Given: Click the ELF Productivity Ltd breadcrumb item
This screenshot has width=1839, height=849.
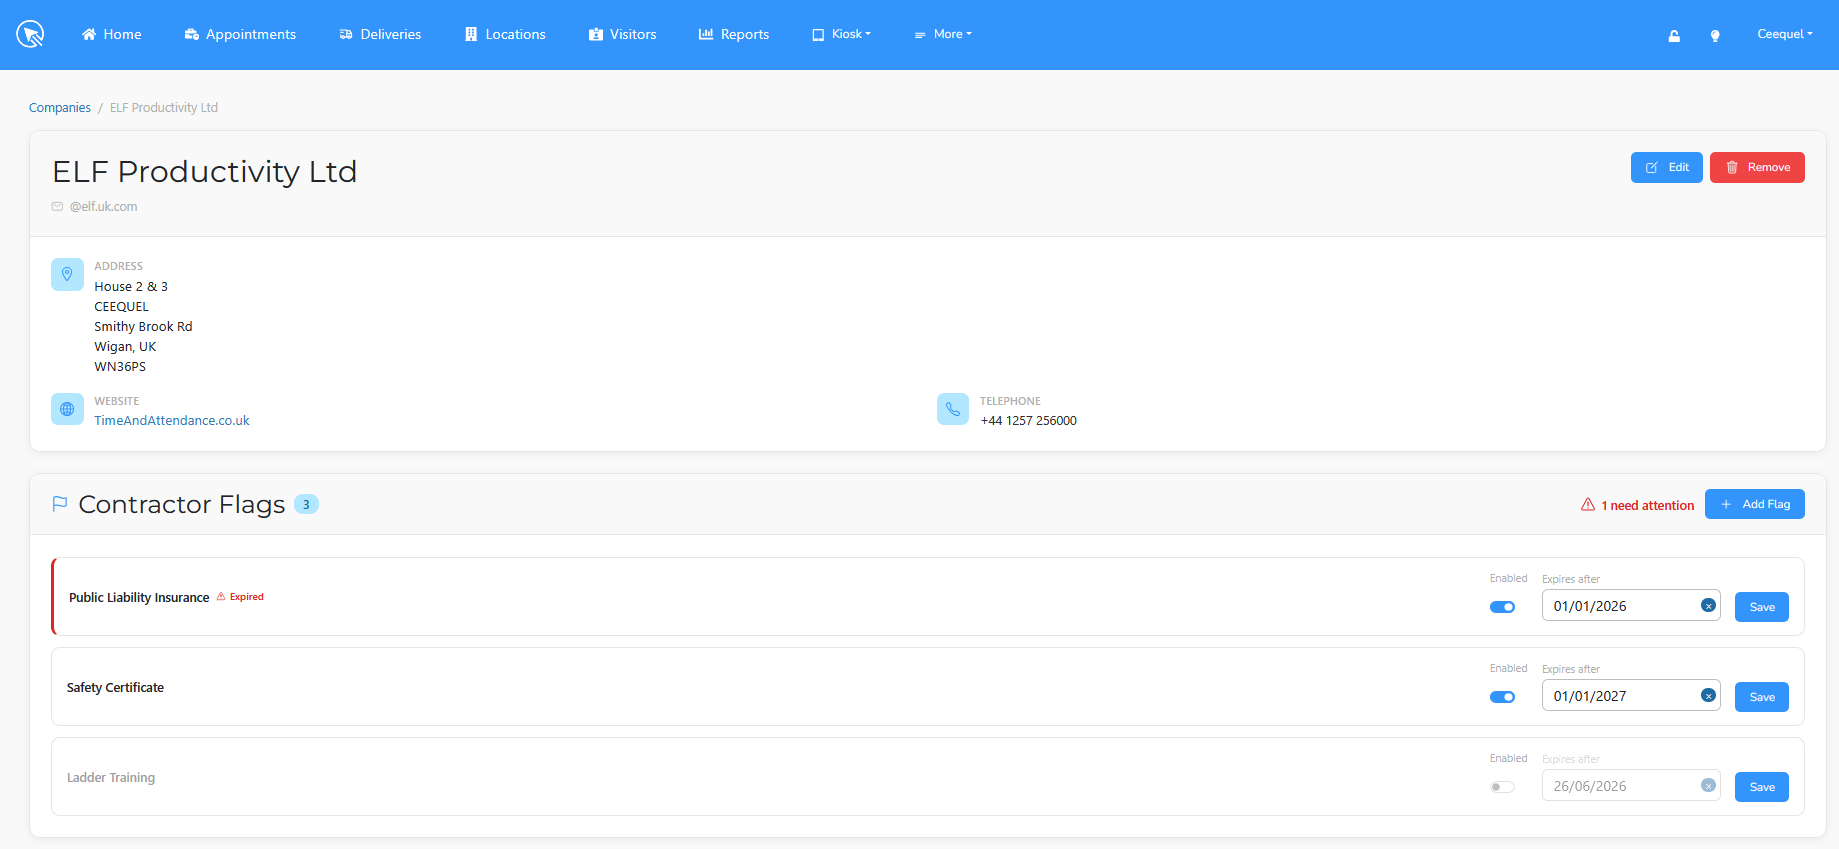Looking at the screenshot, I should (164, 108).
